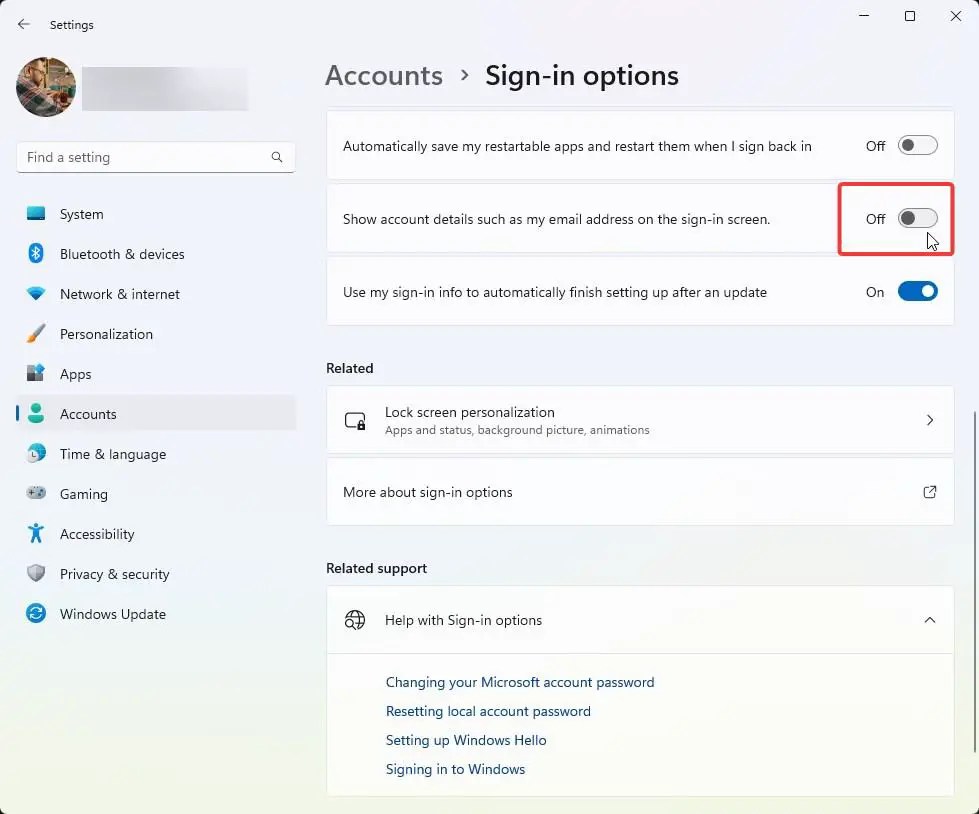Click the Sign-in options heading
The width and height of the screenshot is (979, 814).
(x=582, y=76)
